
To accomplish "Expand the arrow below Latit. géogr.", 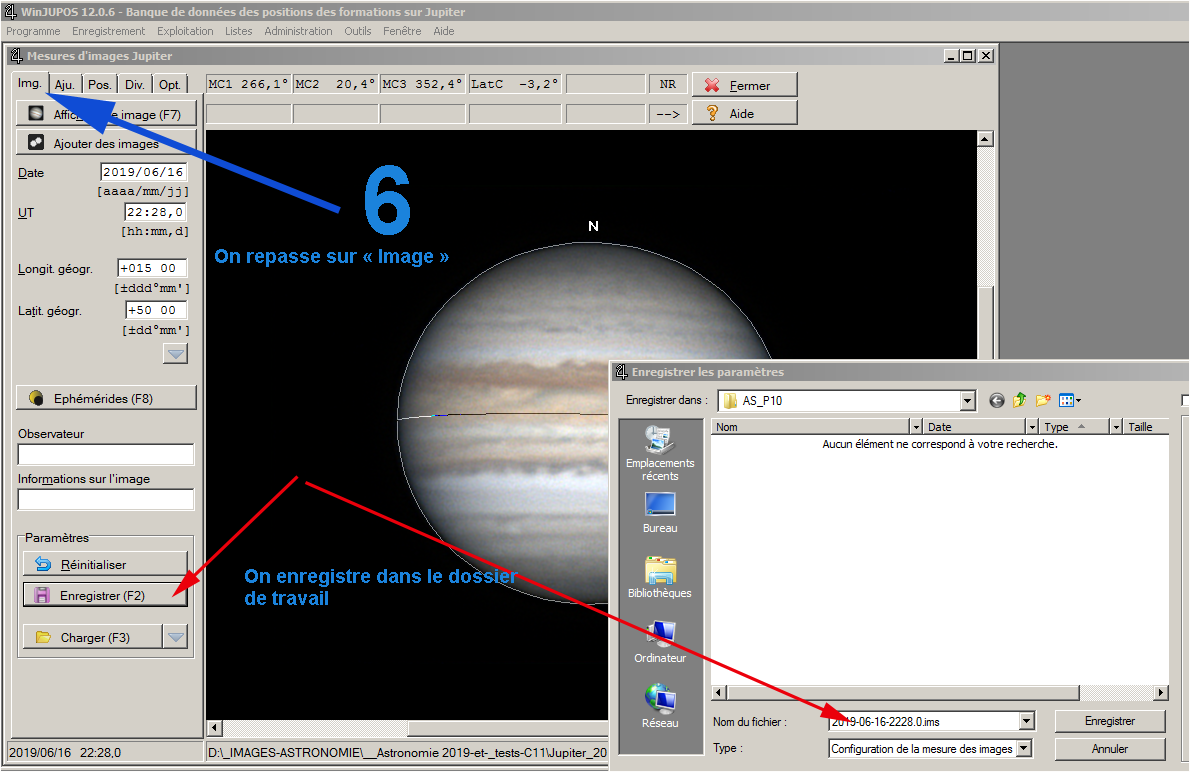I will click(175, 354).
